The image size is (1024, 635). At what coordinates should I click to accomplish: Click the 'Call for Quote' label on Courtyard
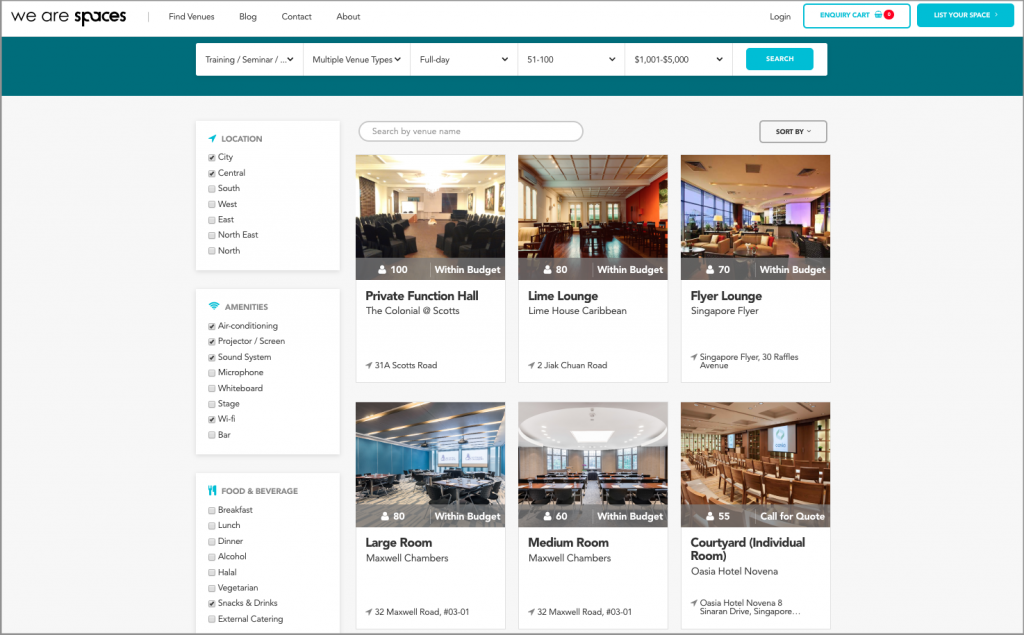point(792,516)
